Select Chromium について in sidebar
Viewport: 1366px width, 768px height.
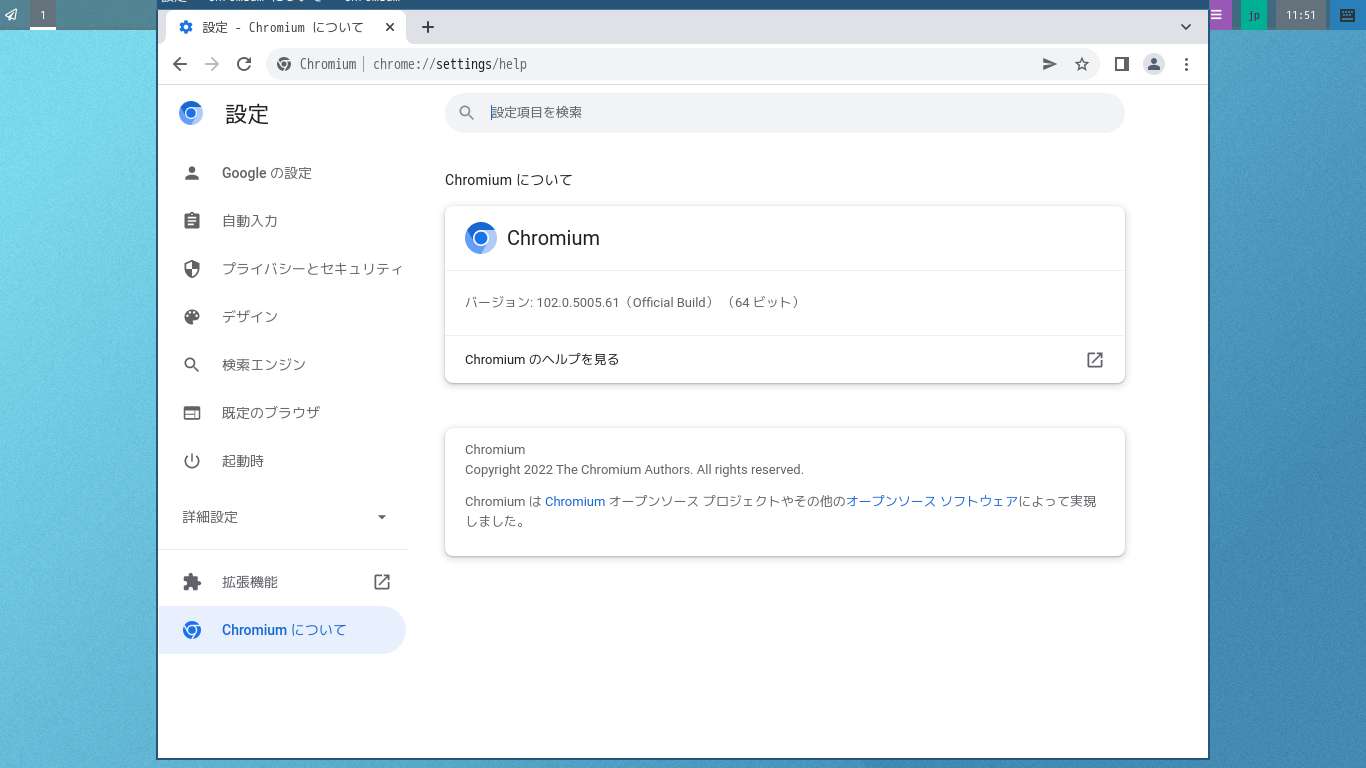(282, 630)
